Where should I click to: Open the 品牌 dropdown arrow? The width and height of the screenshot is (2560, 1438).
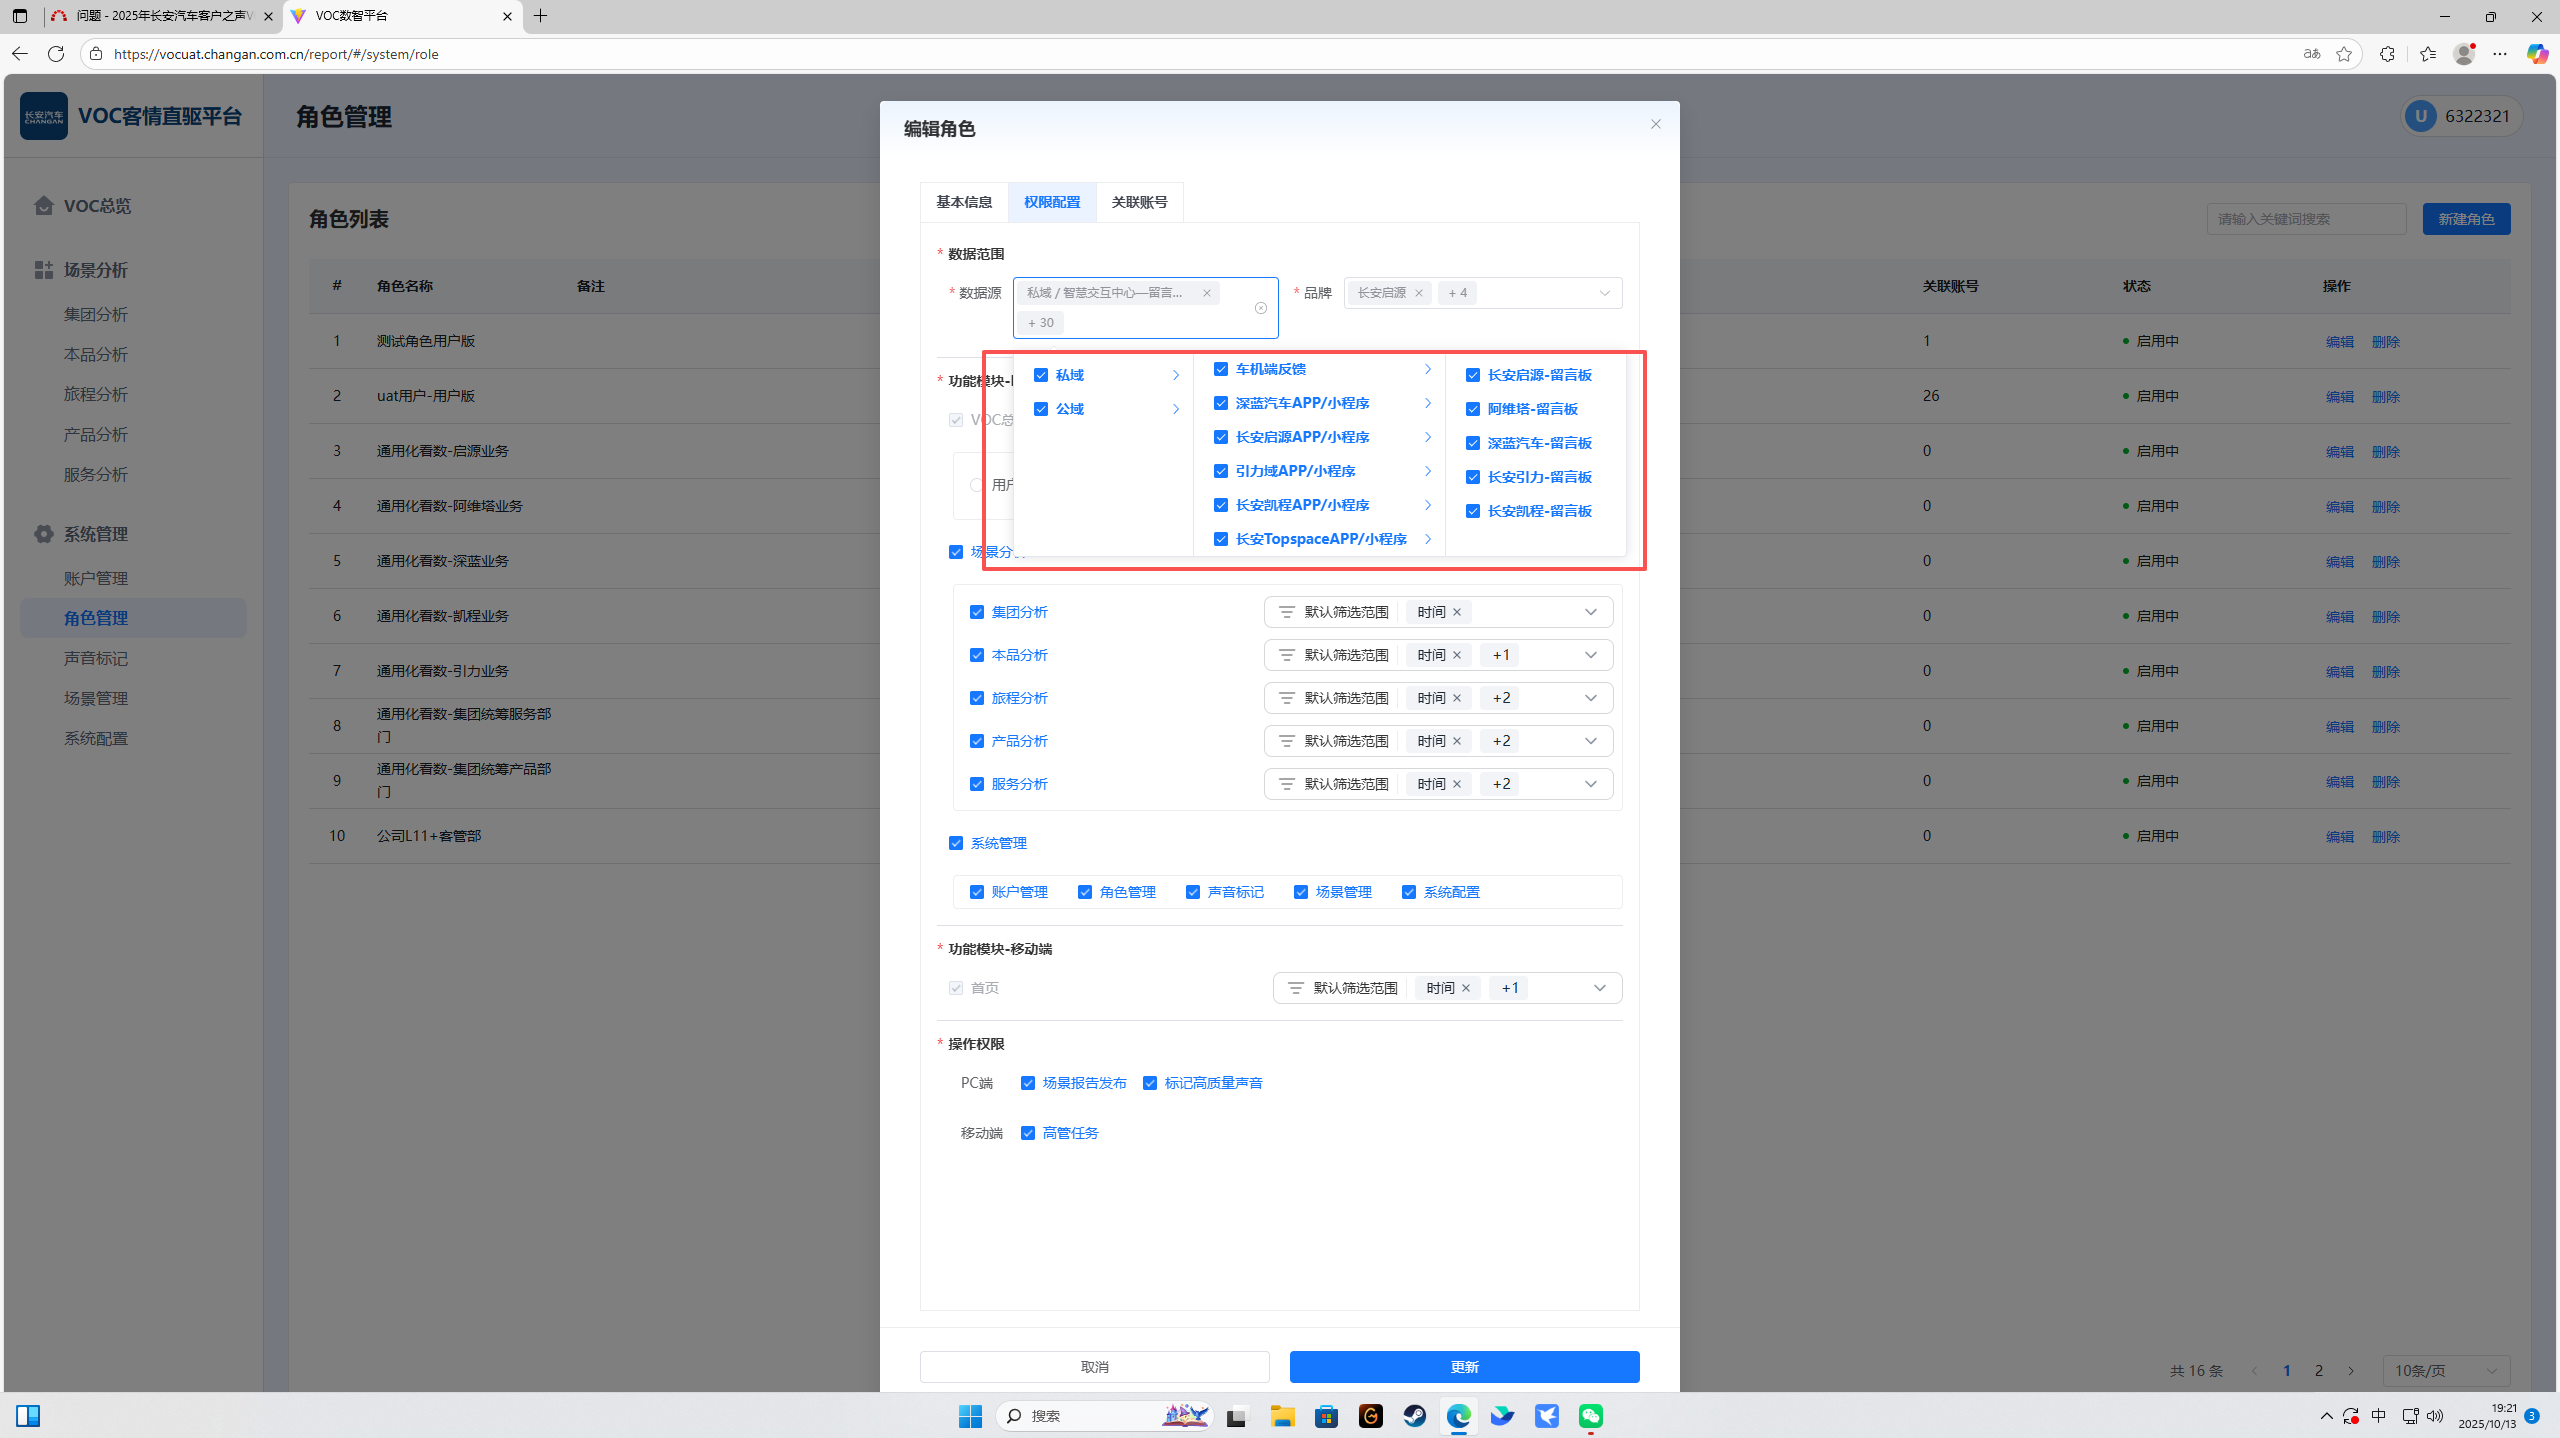(1604, 293)
